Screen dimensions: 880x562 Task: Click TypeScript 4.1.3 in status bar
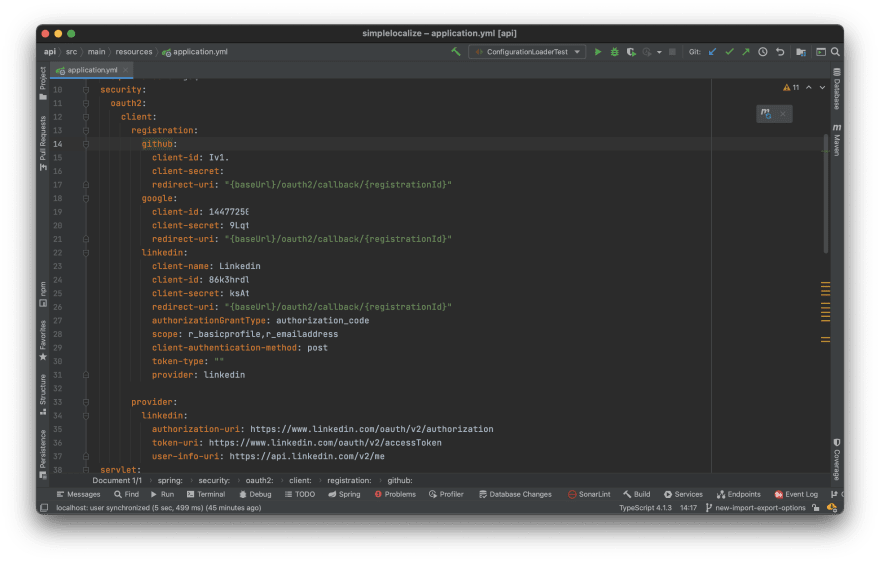click(x=645, y=508)
